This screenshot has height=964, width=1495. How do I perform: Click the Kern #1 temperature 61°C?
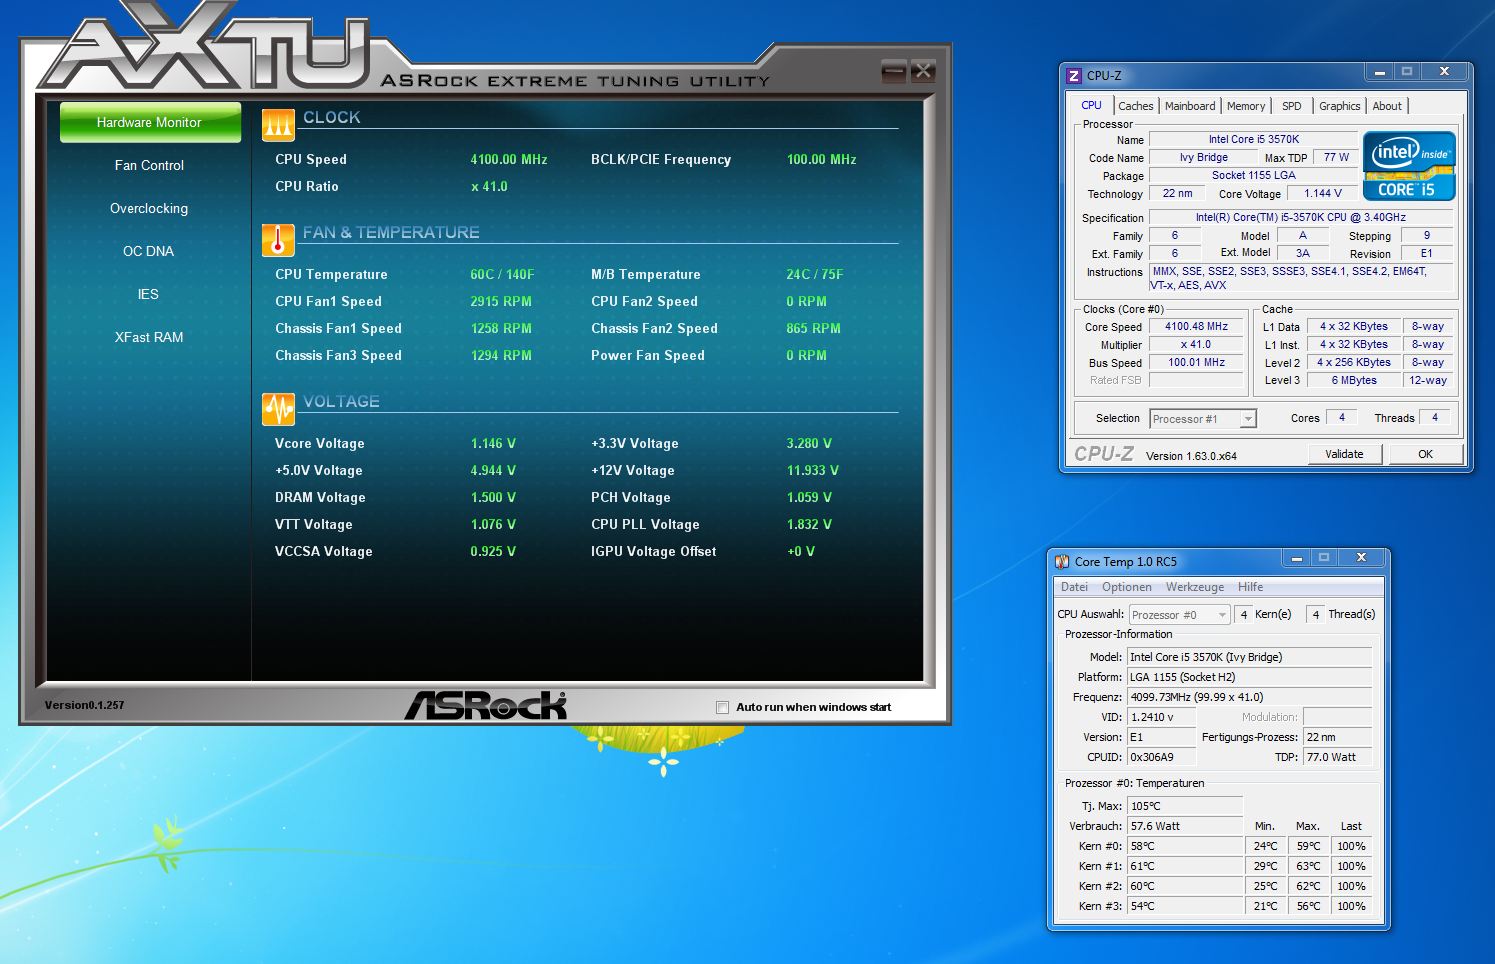tap(1185, 866)
